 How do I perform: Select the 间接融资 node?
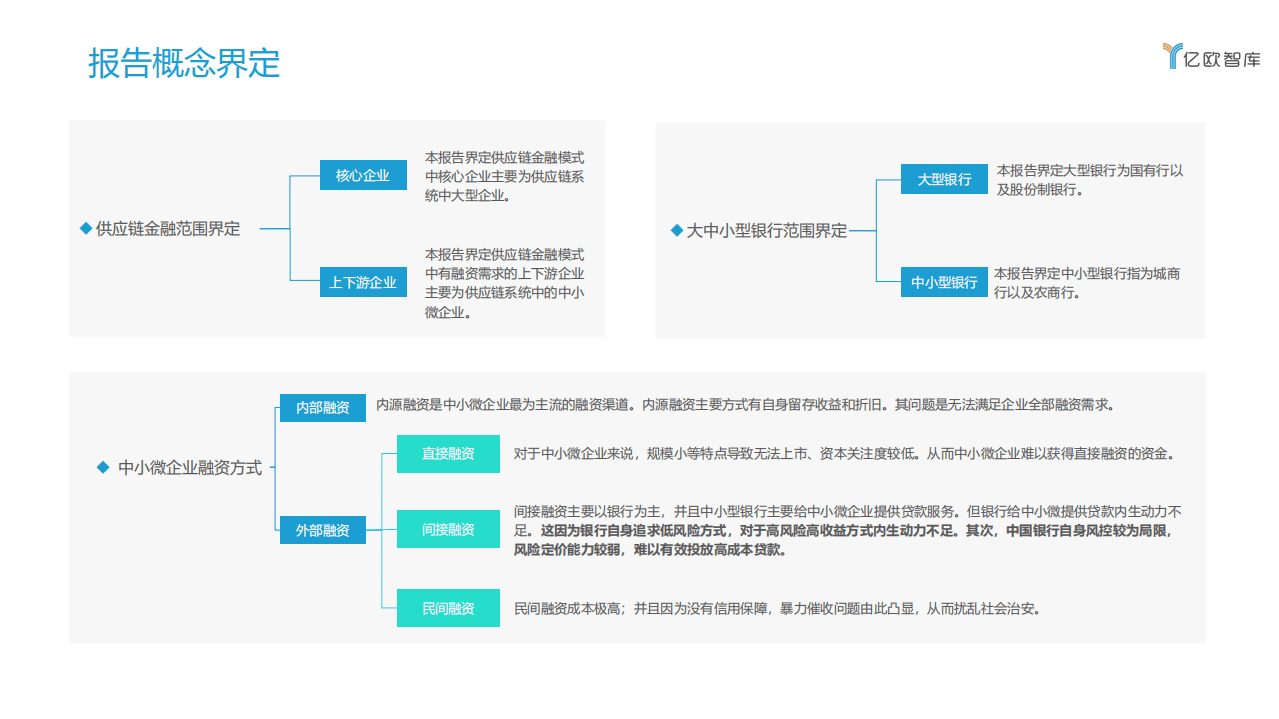(448, 529)
